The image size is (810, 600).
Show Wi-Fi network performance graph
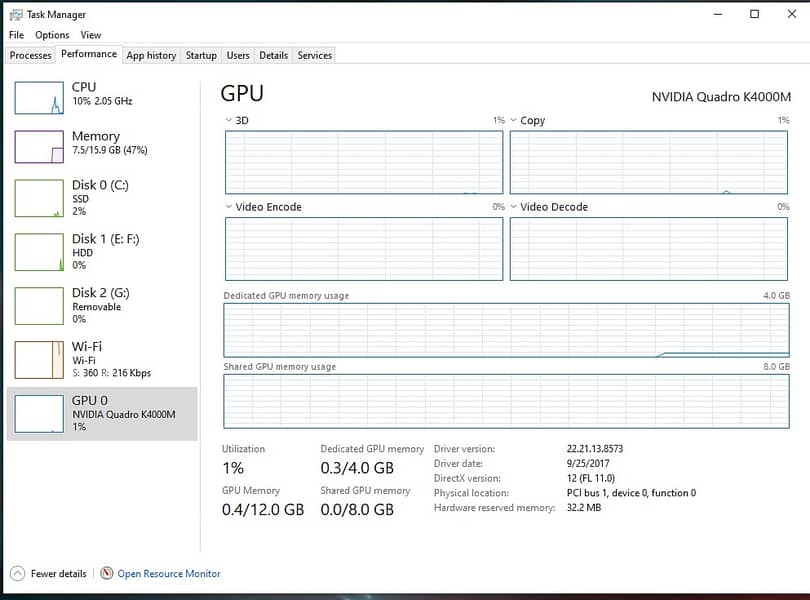(100, 359)
